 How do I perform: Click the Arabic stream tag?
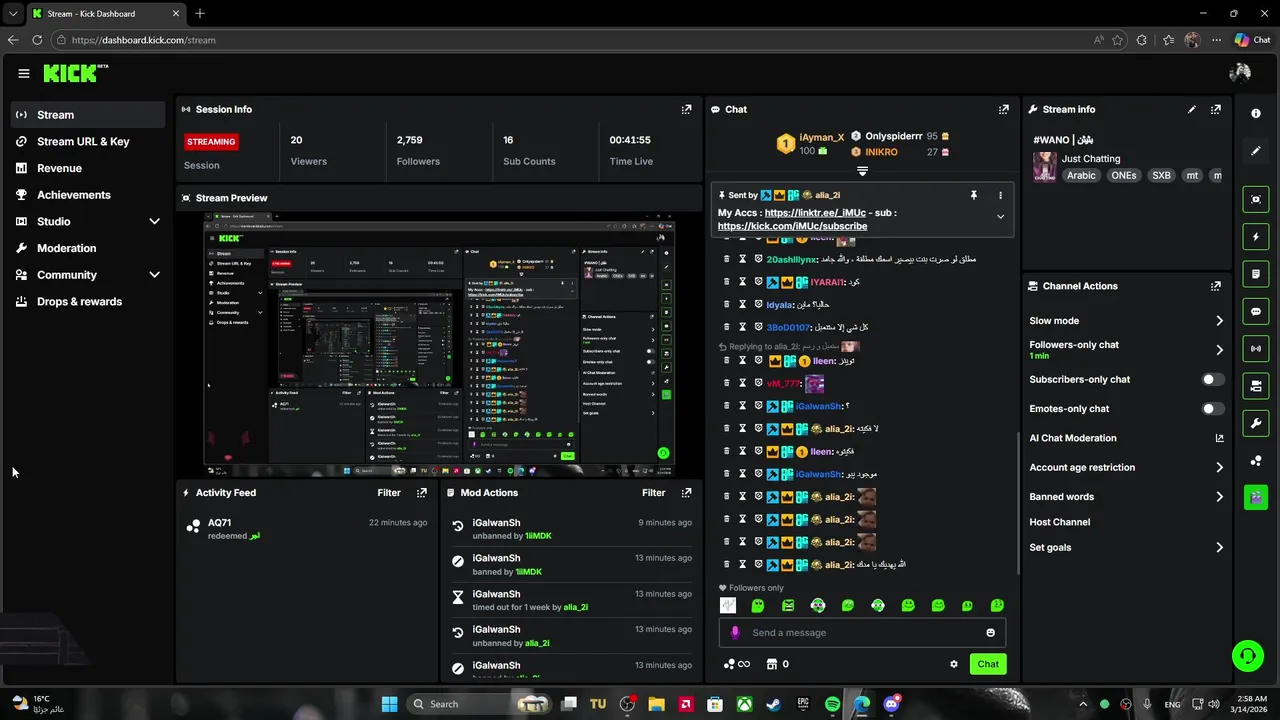1081,175
